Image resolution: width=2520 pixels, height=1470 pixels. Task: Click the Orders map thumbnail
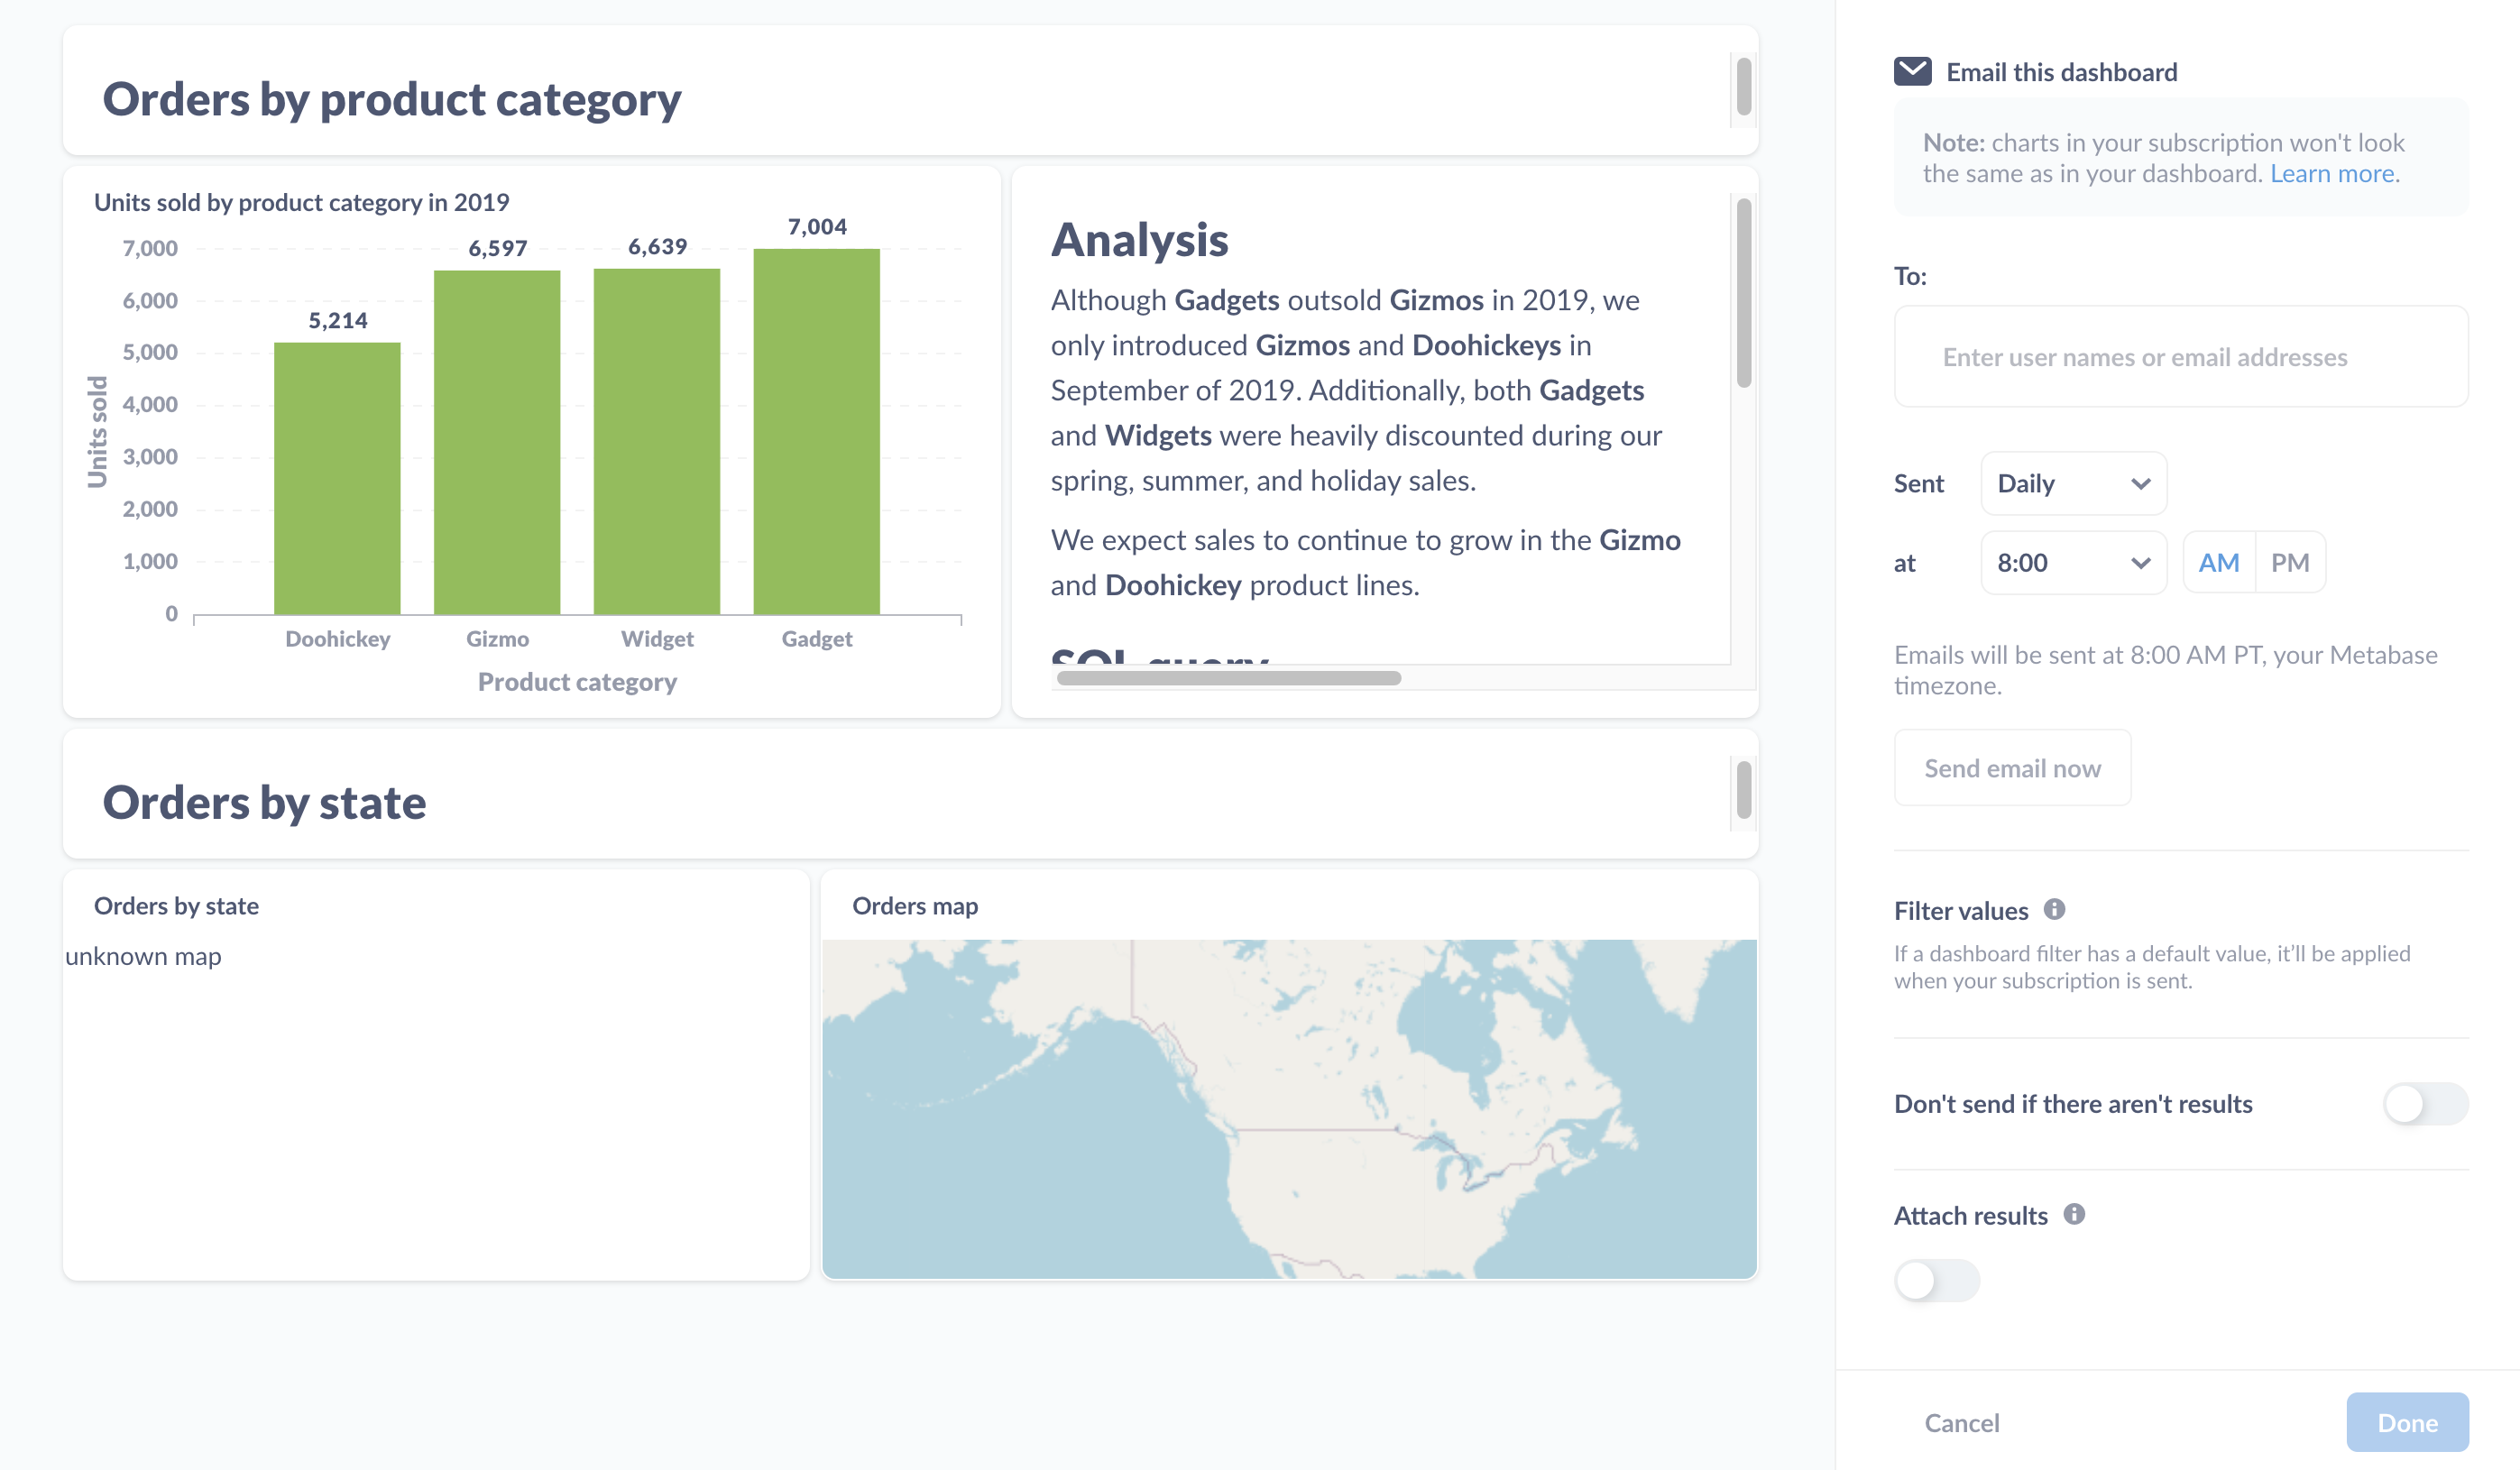tap(1290, 1102)
